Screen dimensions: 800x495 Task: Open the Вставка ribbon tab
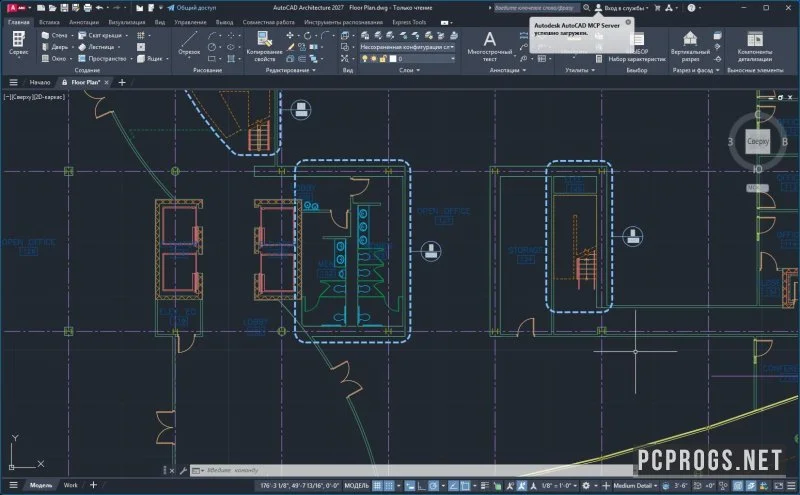tap(49, 22)
